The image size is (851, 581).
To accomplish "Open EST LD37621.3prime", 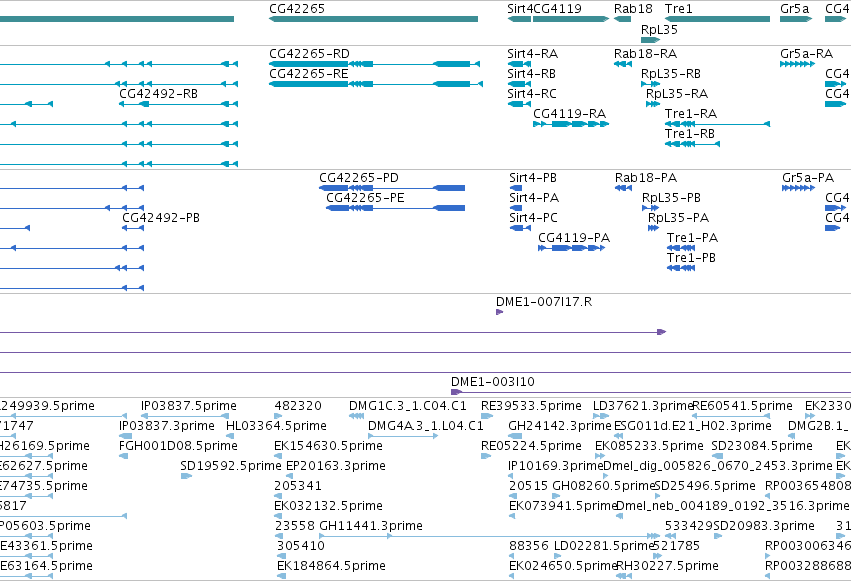I will point(601,416).
